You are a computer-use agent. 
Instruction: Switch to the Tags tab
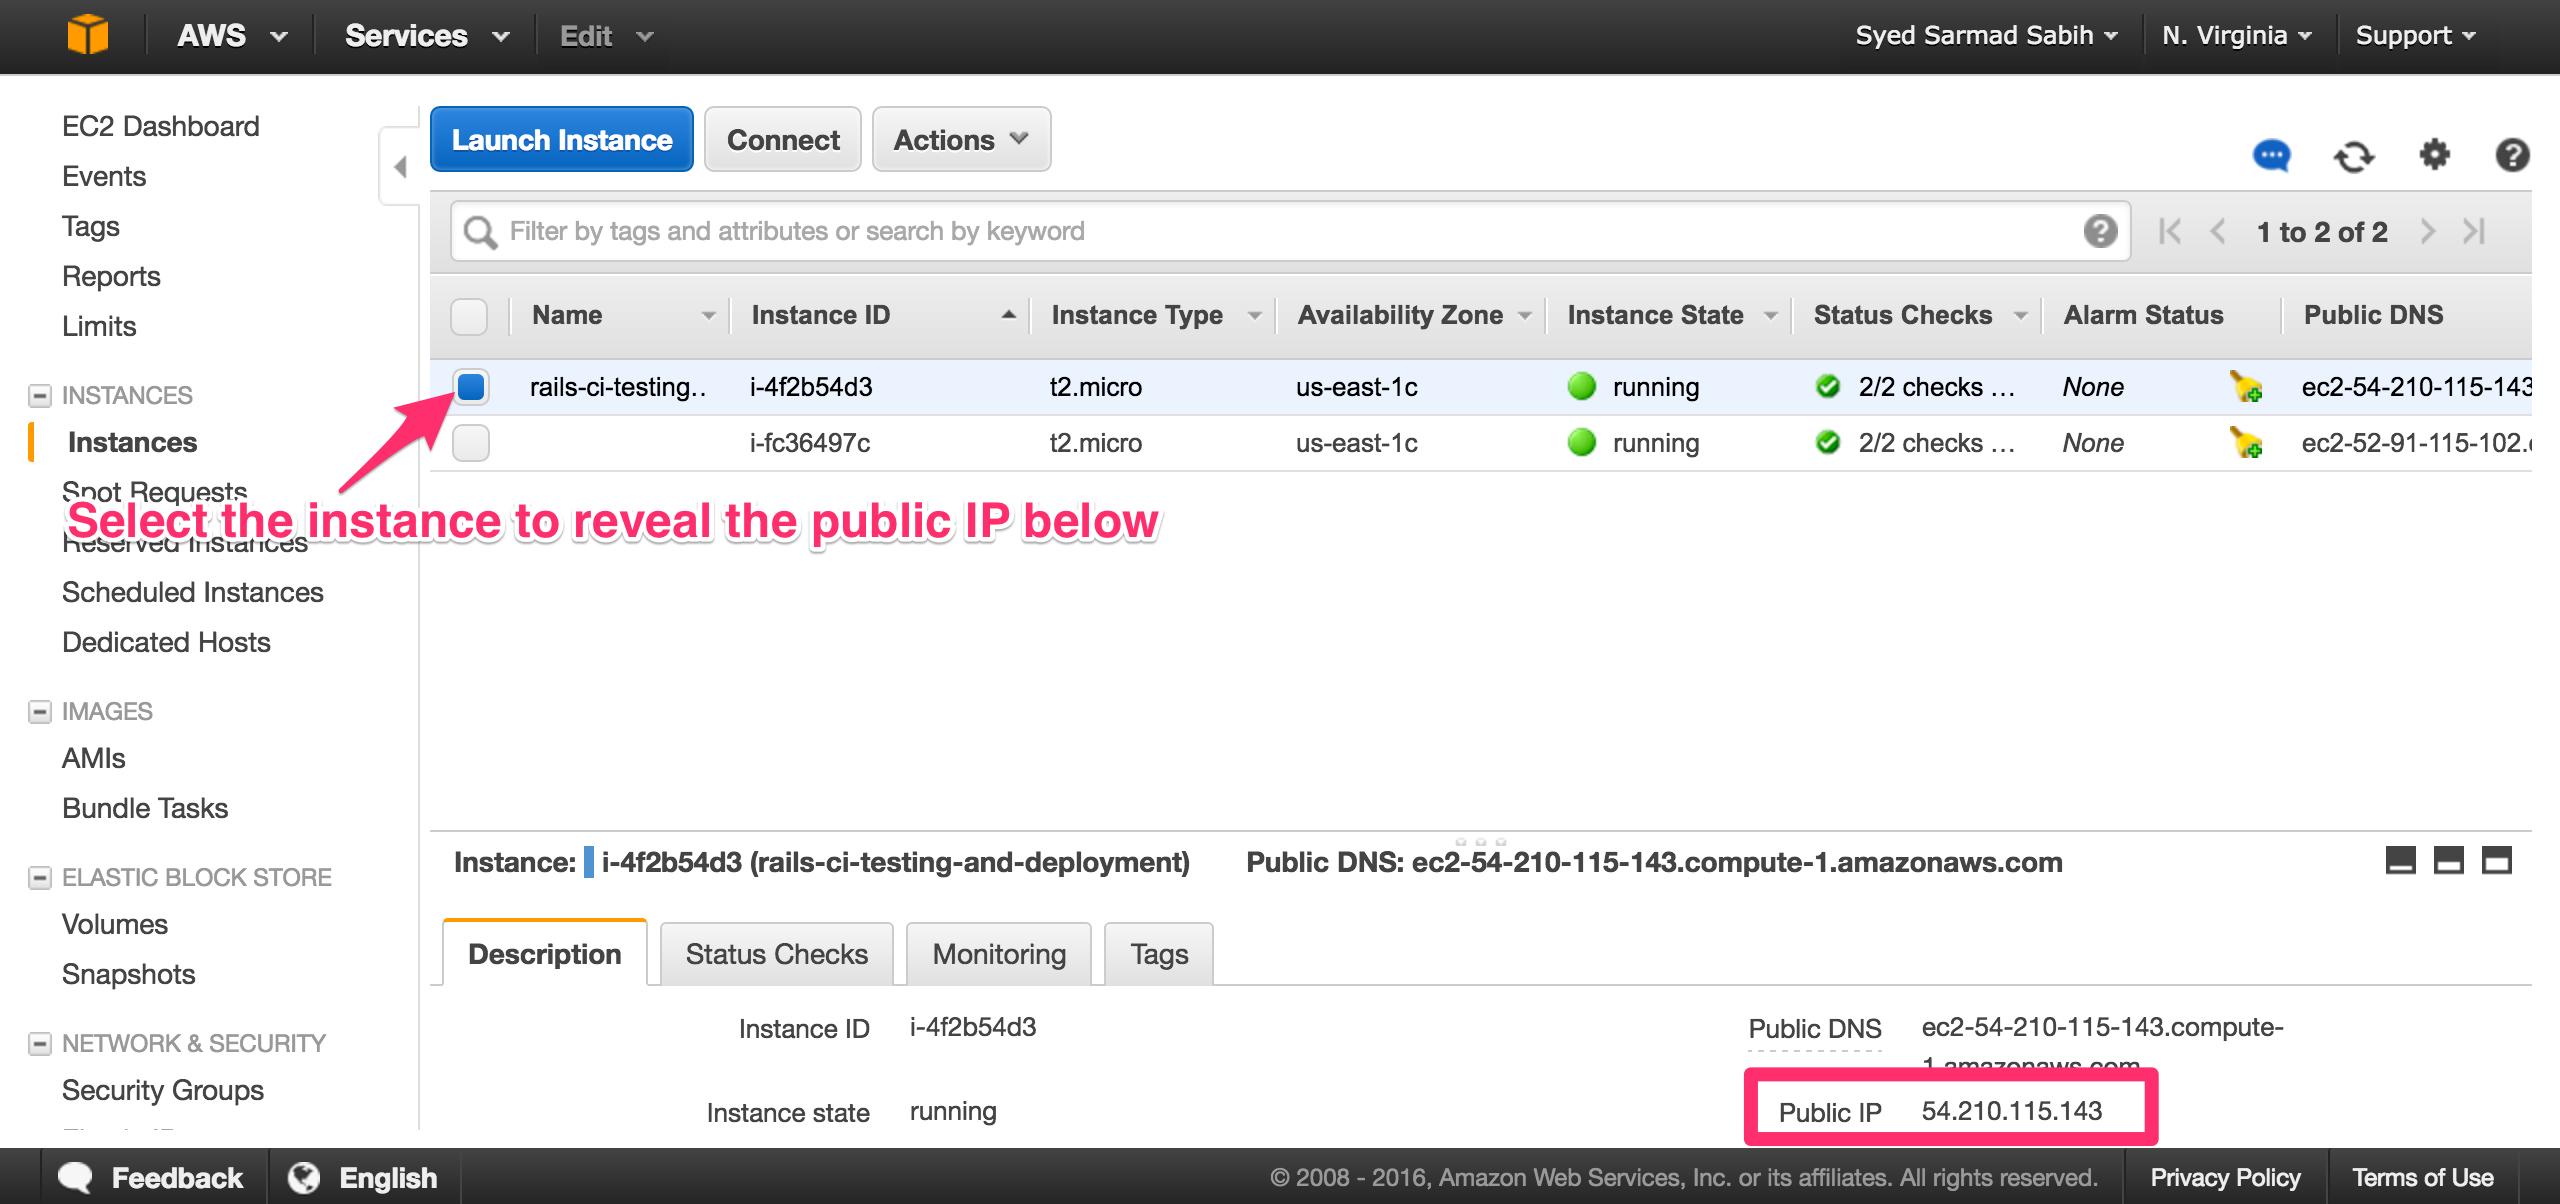[1159, 954]
